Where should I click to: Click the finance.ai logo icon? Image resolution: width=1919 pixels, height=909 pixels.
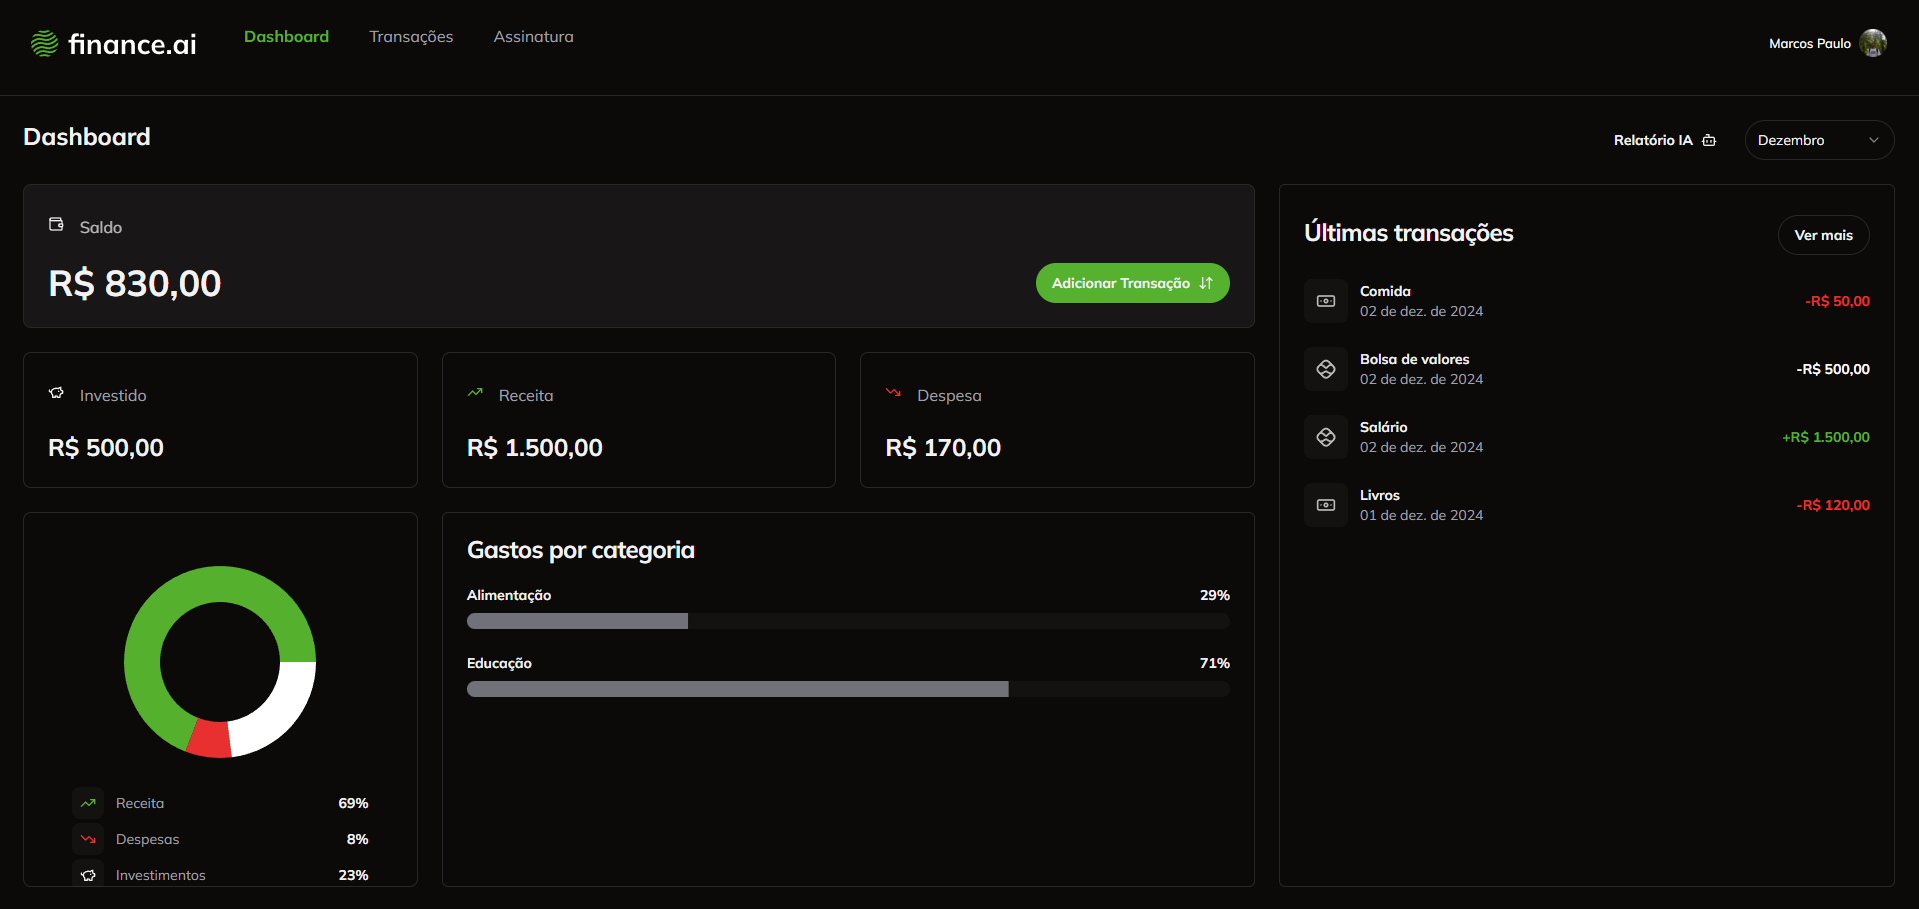coord(44,43)
